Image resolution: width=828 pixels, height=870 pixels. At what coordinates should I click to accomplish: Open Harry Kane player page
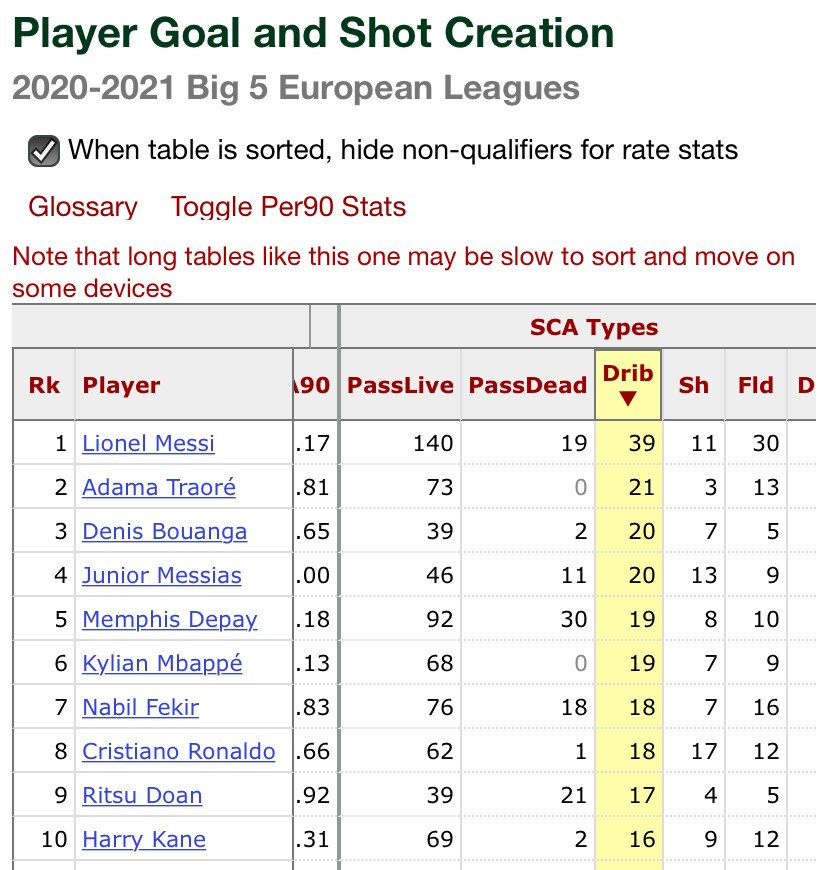tap(144, 839)
